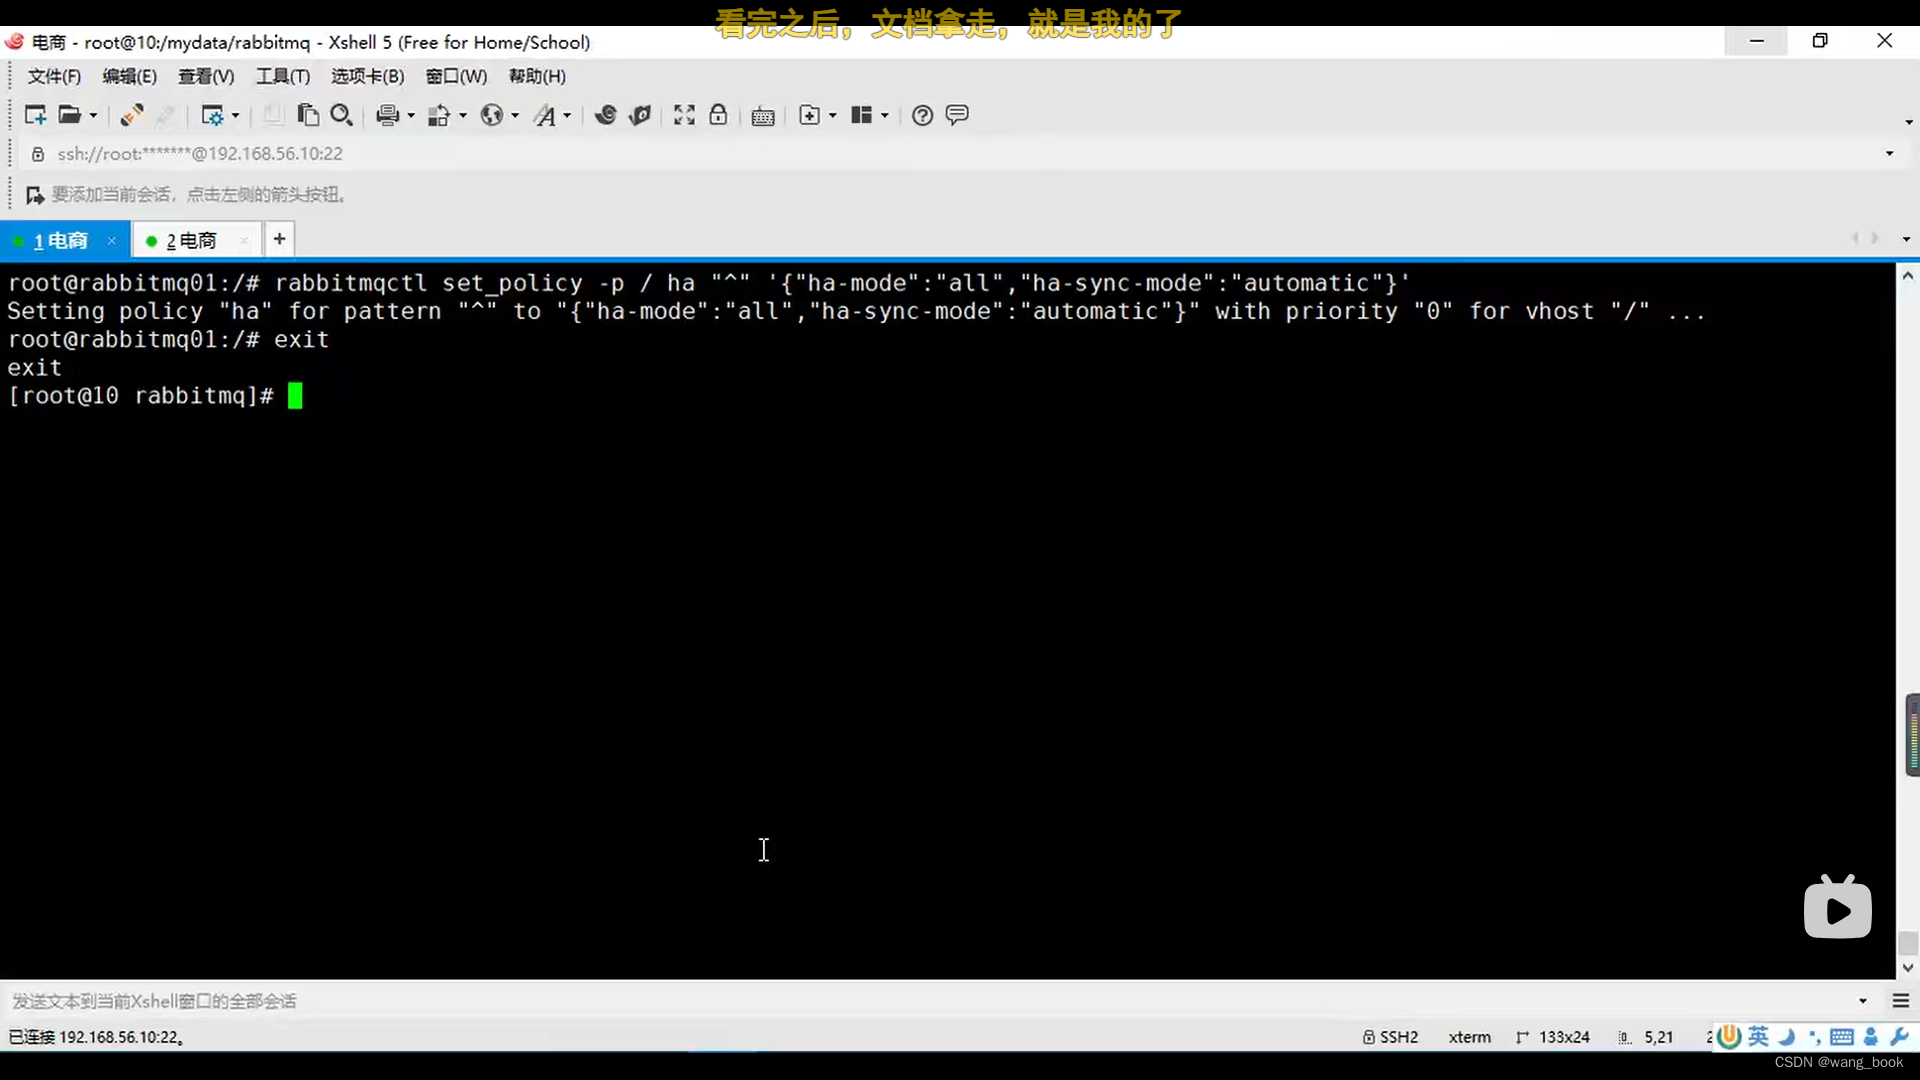Expand the address bar history dropdown
Viewport: 1920px width, 1080px height.
[1890, 154]
